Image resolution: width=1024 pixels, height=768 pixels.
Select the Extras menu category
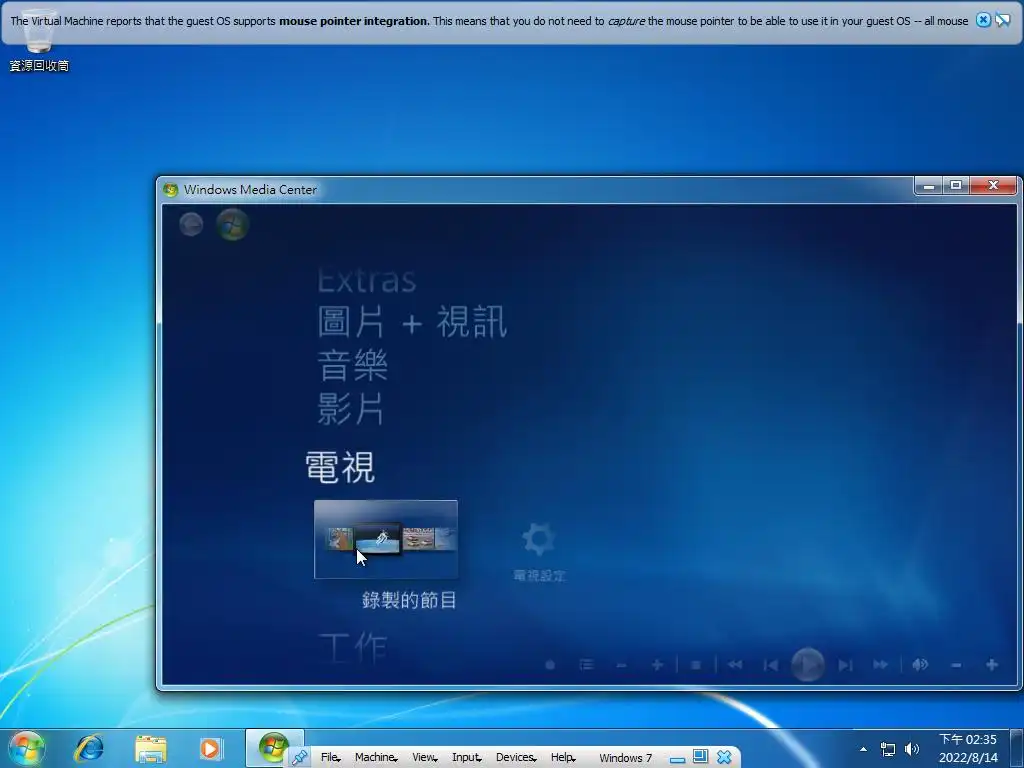(x=366, y=281)
